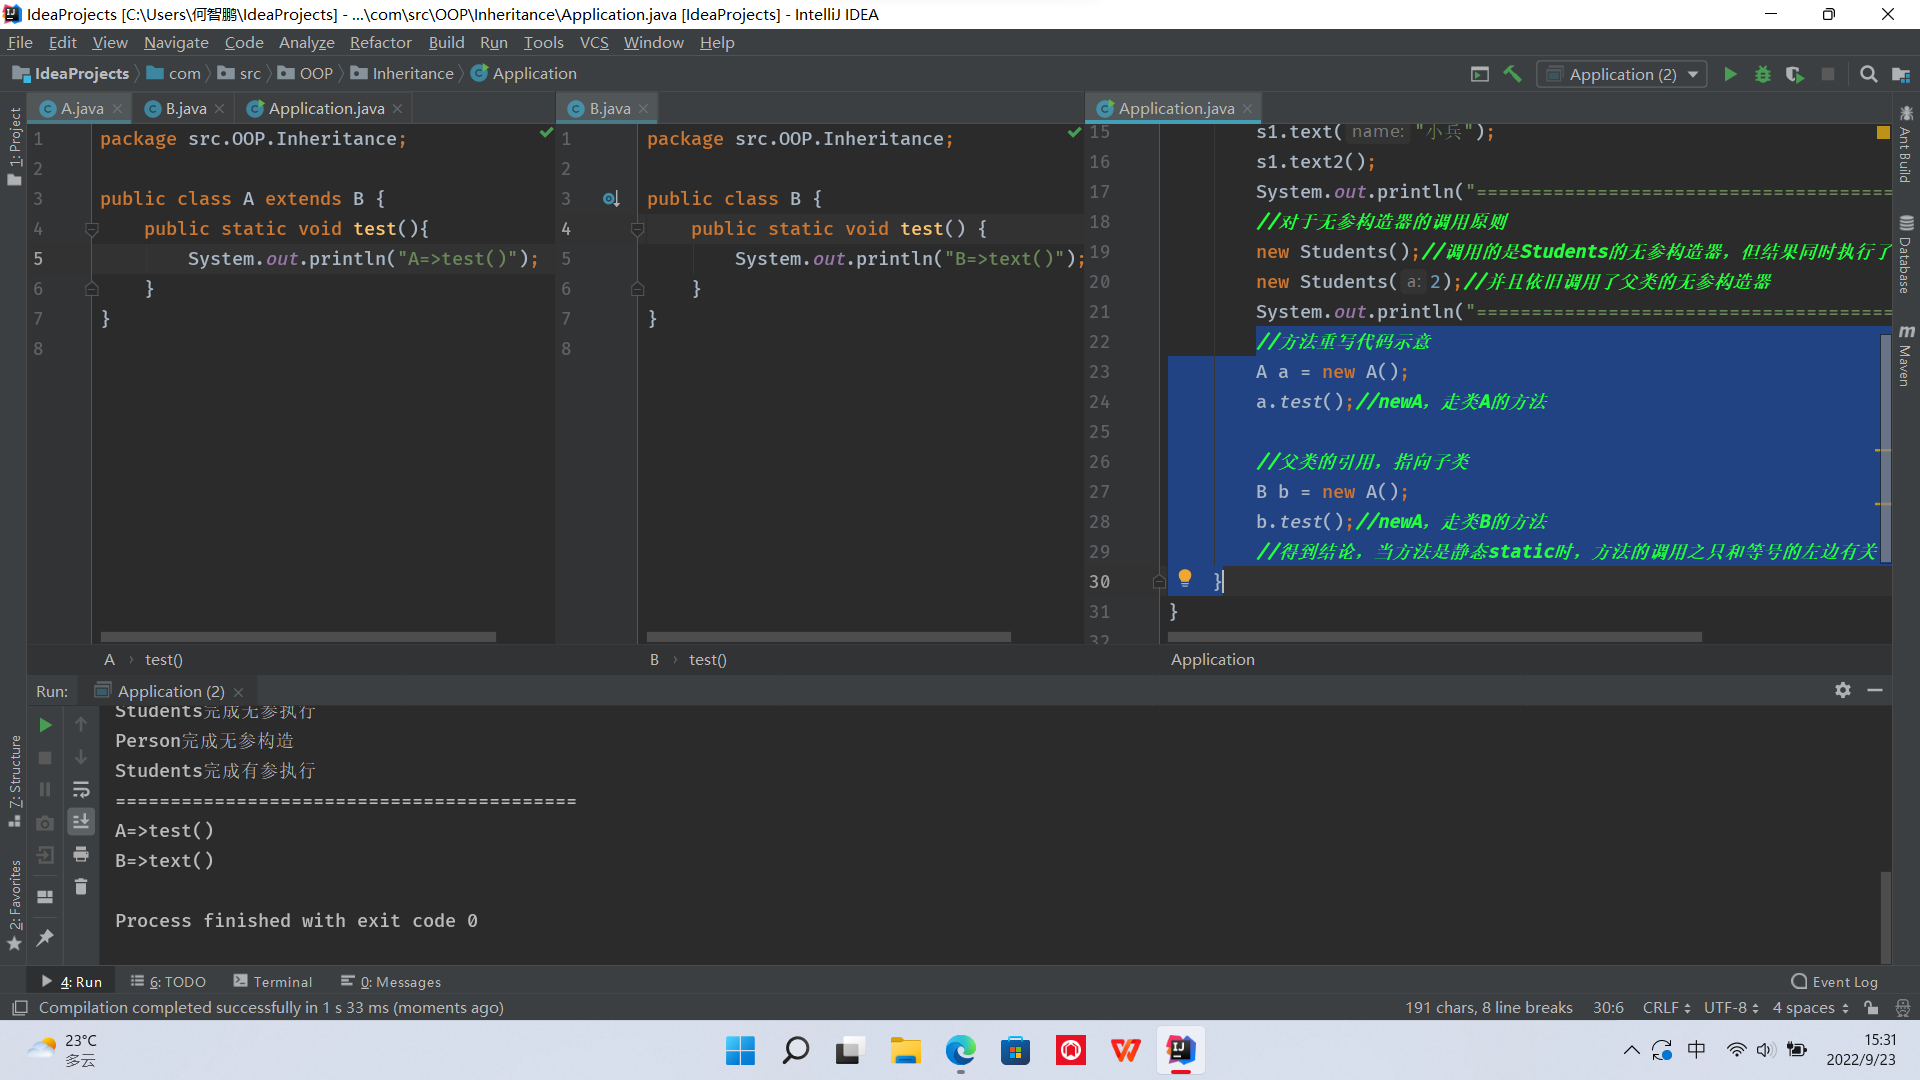Click the Build project hammer icon
The image size is (1920, 1080).
(x=1513, y=74)
